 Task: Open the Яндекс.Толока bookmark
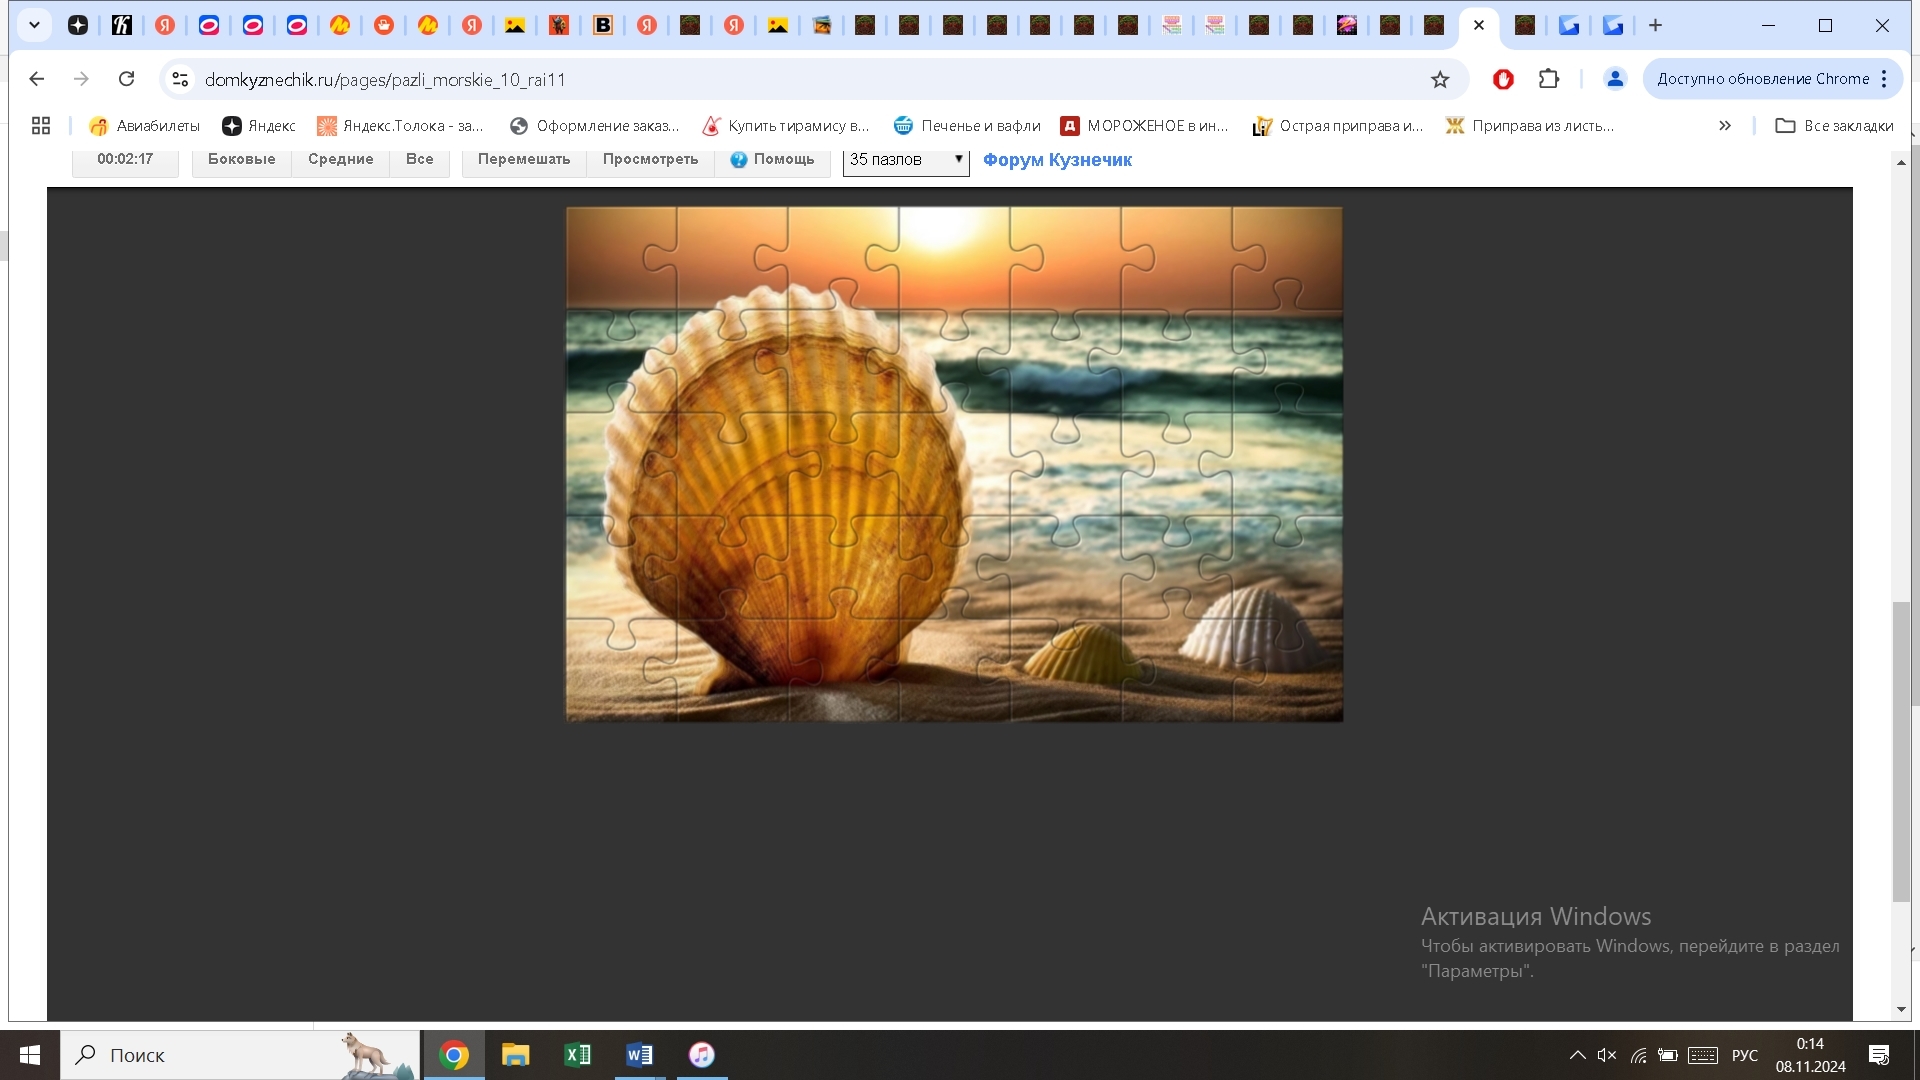pyautogui.click(x=400, y=126)
